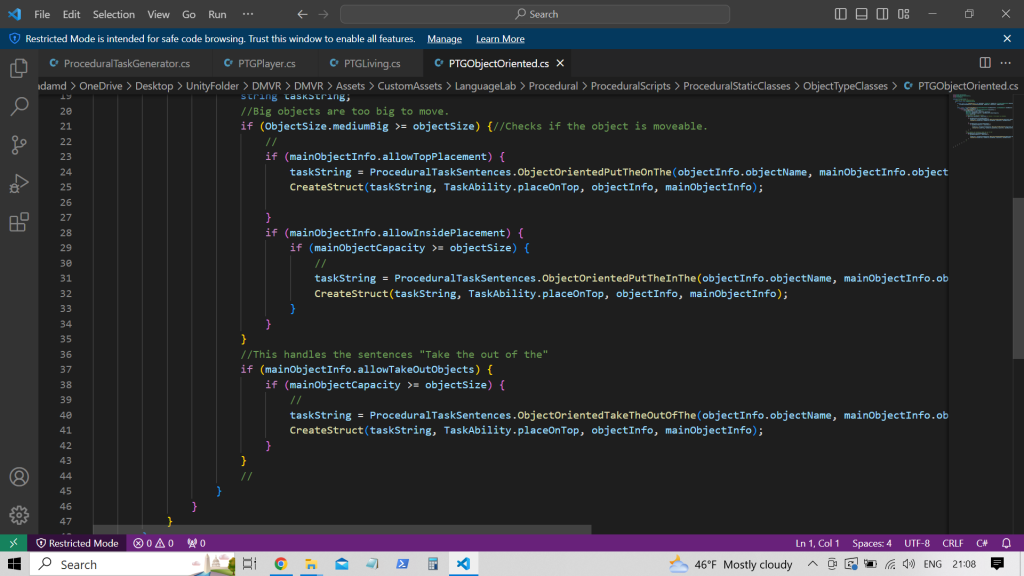Viewport: 1024px width, 576px height.
Task: Open the Search view in activity bar
Action: coord(19,106)
